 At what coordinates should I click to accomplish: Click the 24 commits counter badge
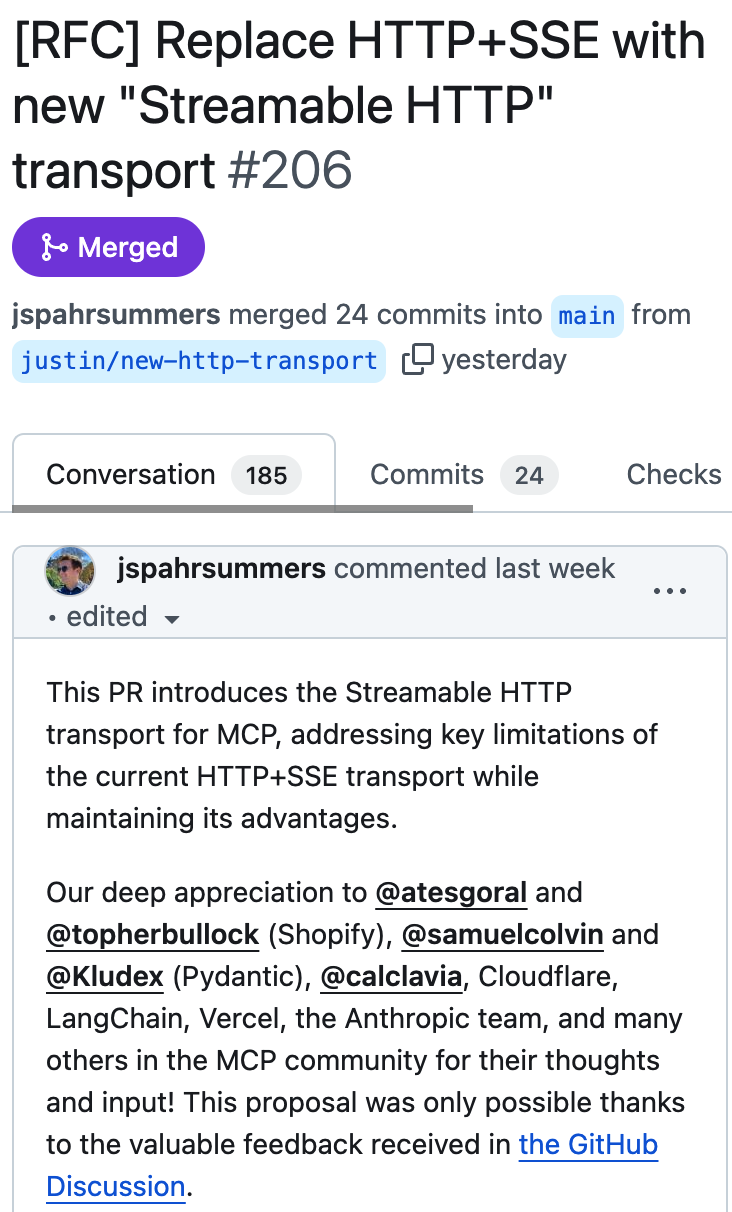click(529, 476)
